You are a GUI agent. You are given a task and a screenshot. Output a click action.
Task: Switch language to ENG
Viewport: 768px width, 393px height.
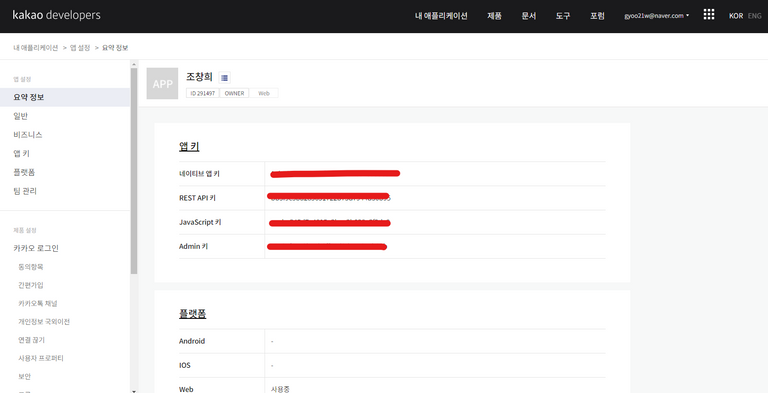coord(755,16)
